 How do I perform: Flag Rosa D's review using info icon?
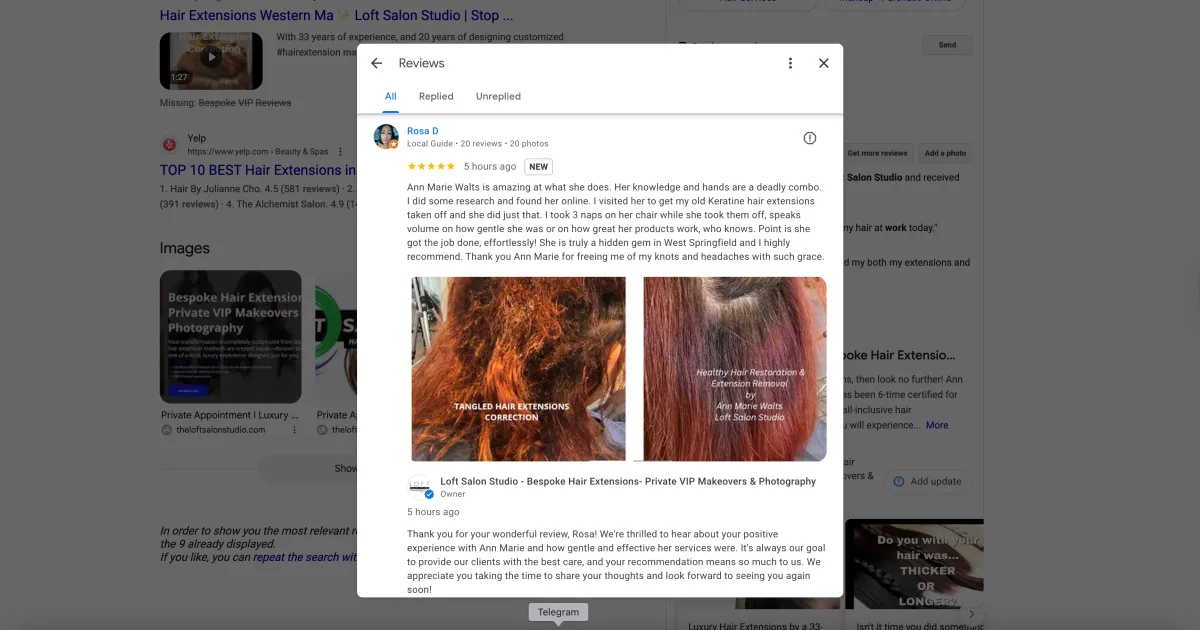click(810, 138)
